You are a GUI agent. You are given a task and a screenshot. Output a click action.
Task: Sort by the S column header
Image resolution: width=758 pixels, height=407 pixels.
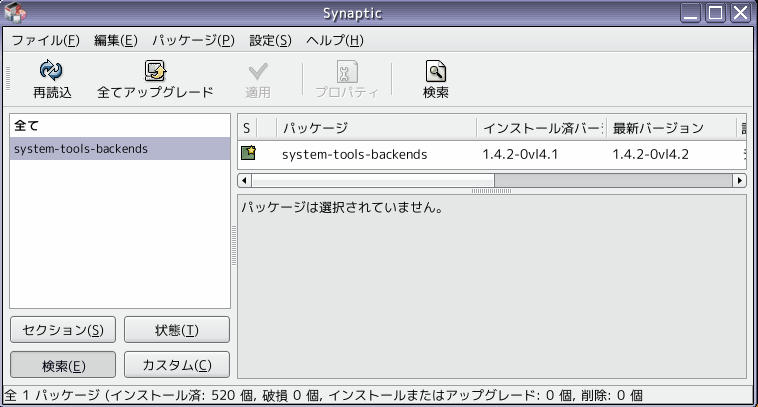point(247,128)
